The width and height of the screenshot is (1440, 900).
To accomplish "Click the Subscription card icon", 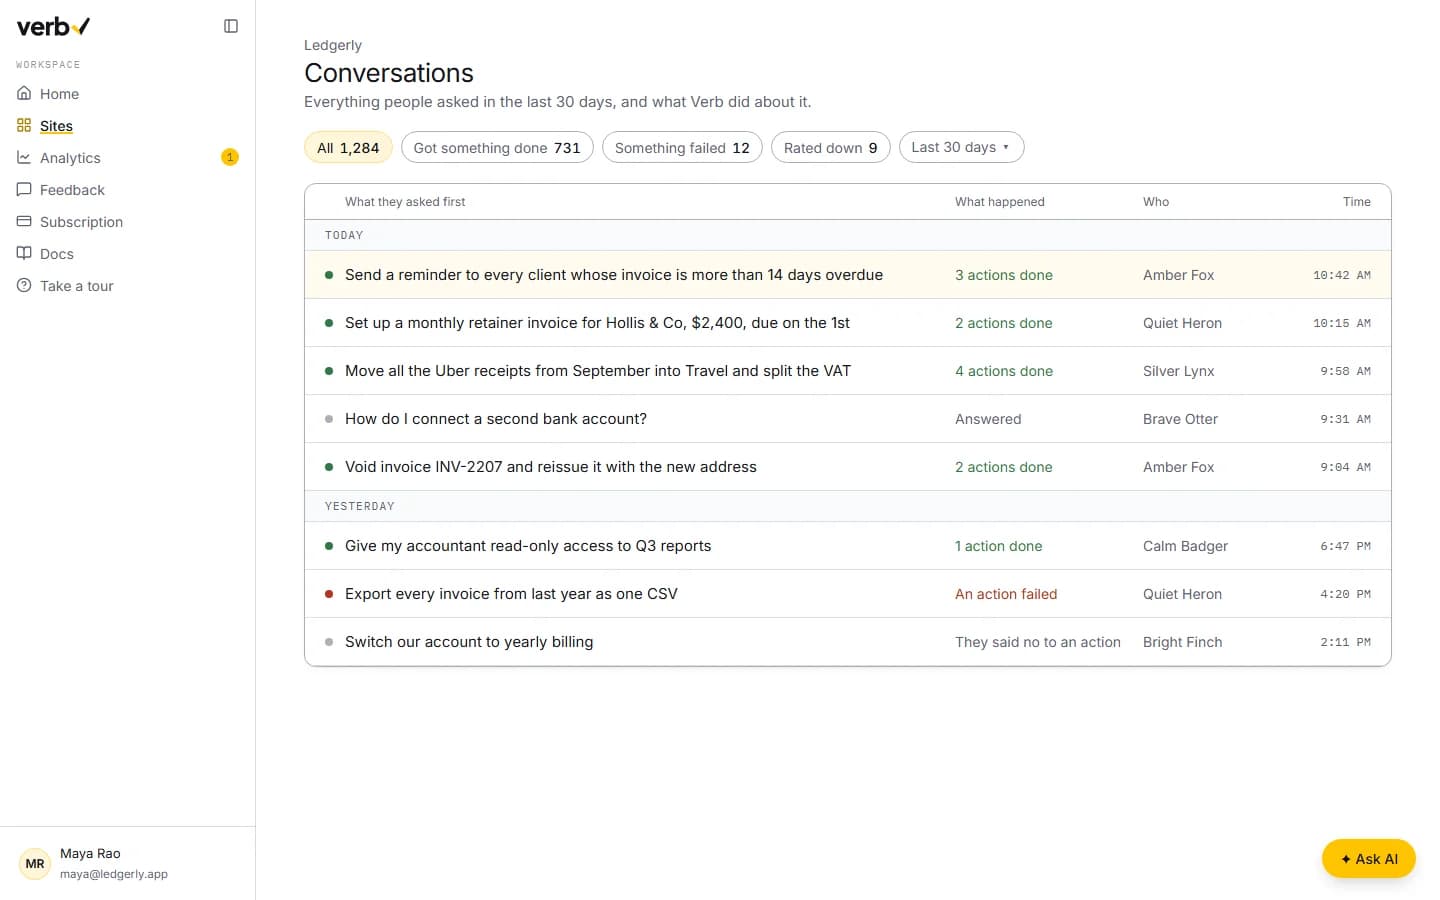I will coord(24,221).
